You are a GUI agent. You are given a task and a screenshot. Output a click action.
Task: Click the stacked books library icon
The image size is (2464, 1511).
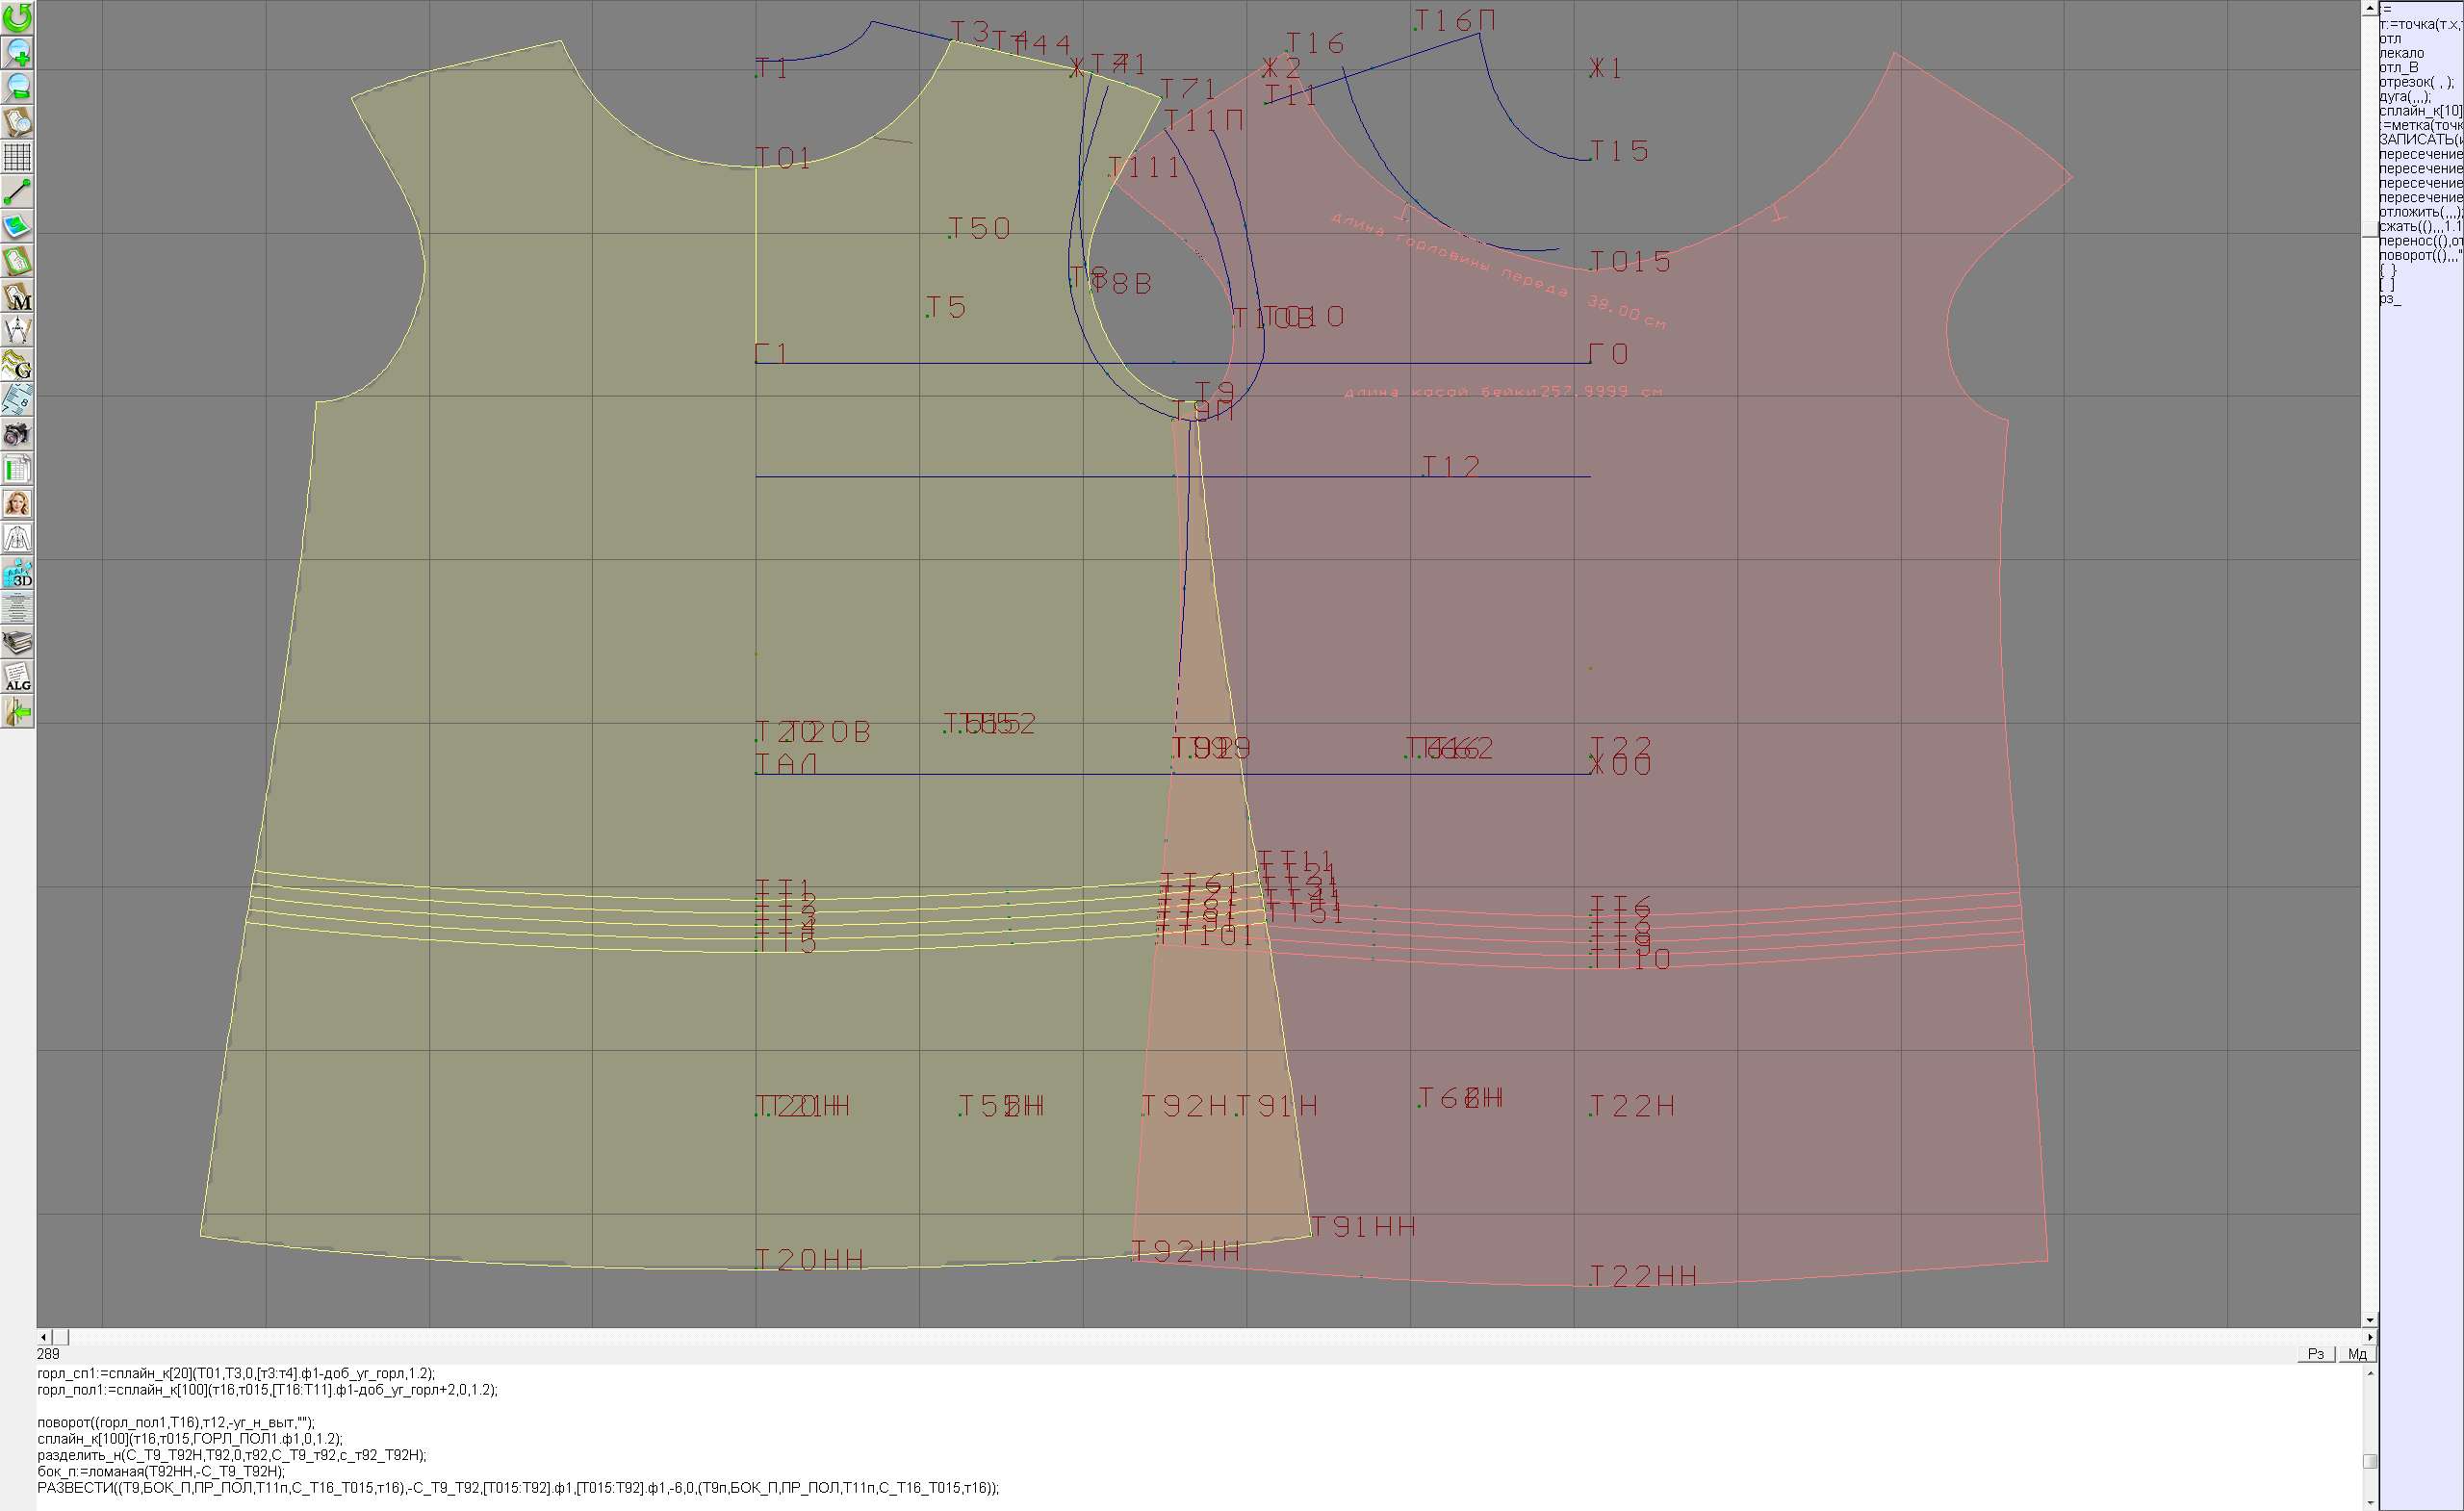pos(17,643)
